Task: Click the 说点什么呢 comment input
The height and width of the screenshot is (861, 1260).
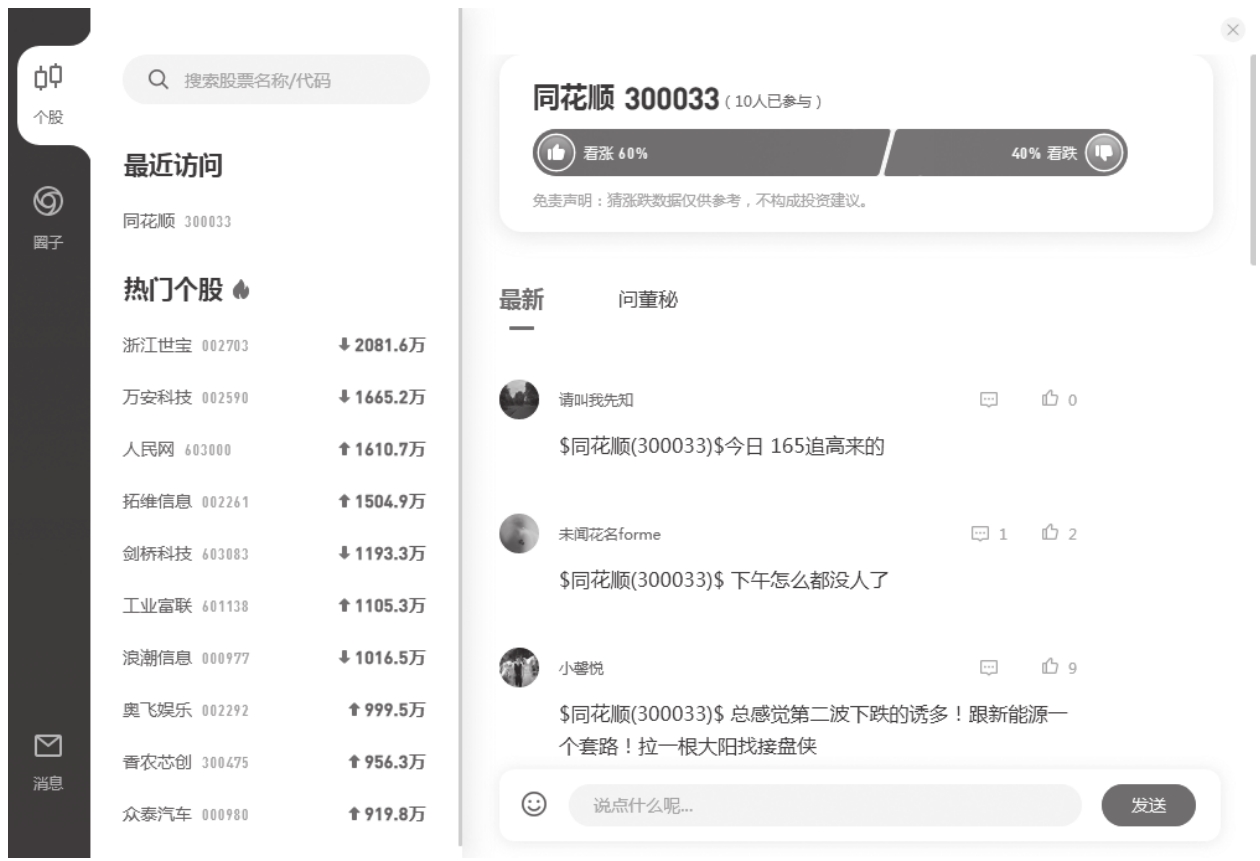Action: tap(825, 805)
